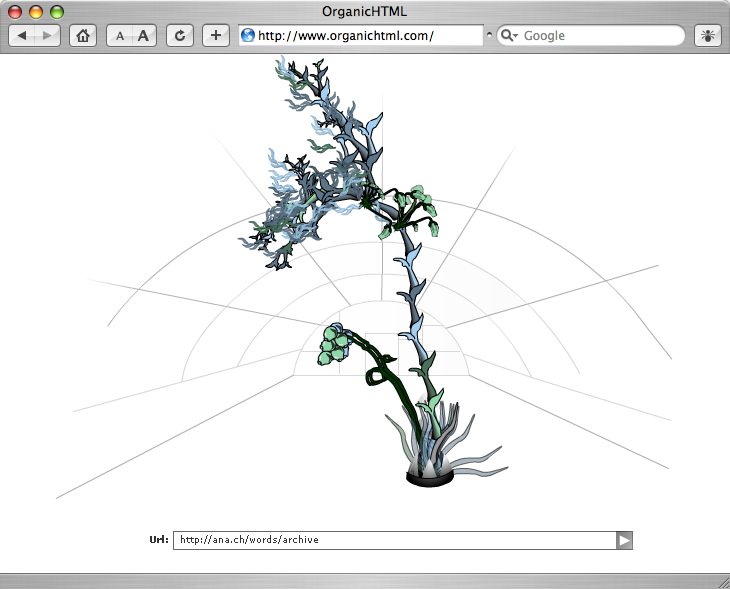
Task: Reload the current page
Action: (x=180, y=36)
